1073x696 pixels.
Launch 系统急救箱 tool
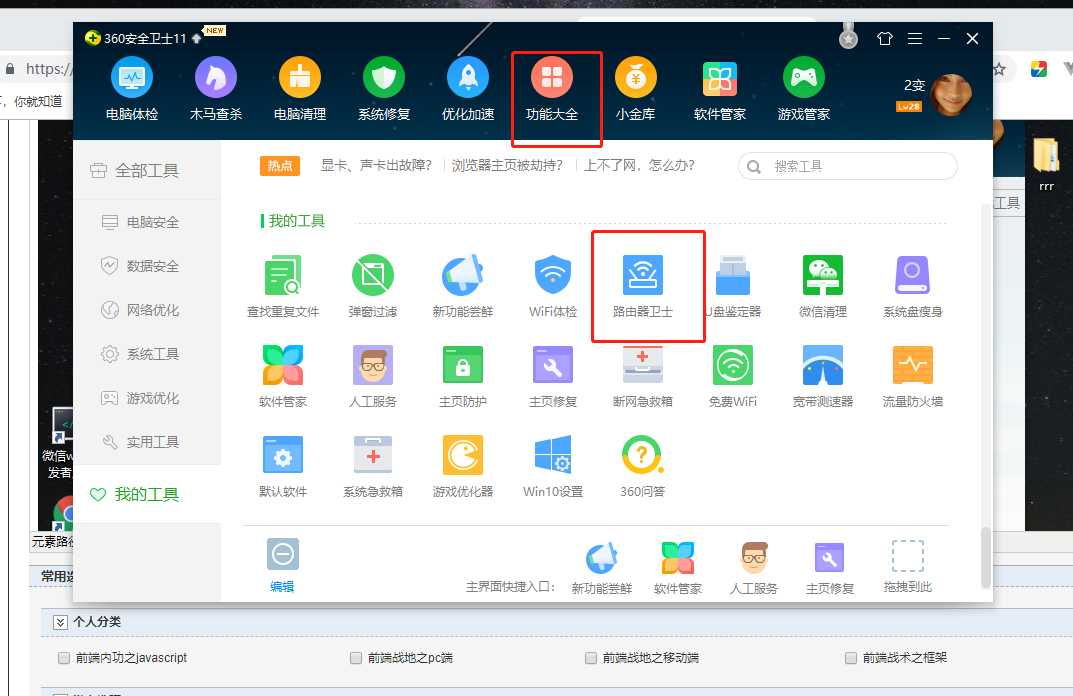pos(373,467)
